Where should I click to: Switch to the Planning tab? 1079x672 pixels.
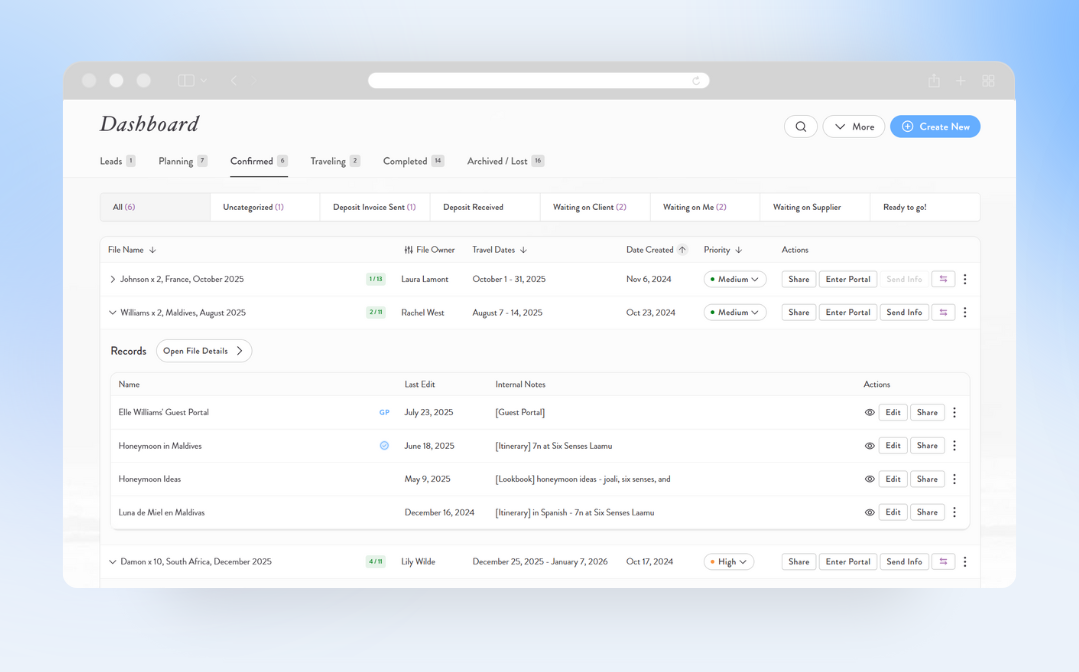point(182,161)
